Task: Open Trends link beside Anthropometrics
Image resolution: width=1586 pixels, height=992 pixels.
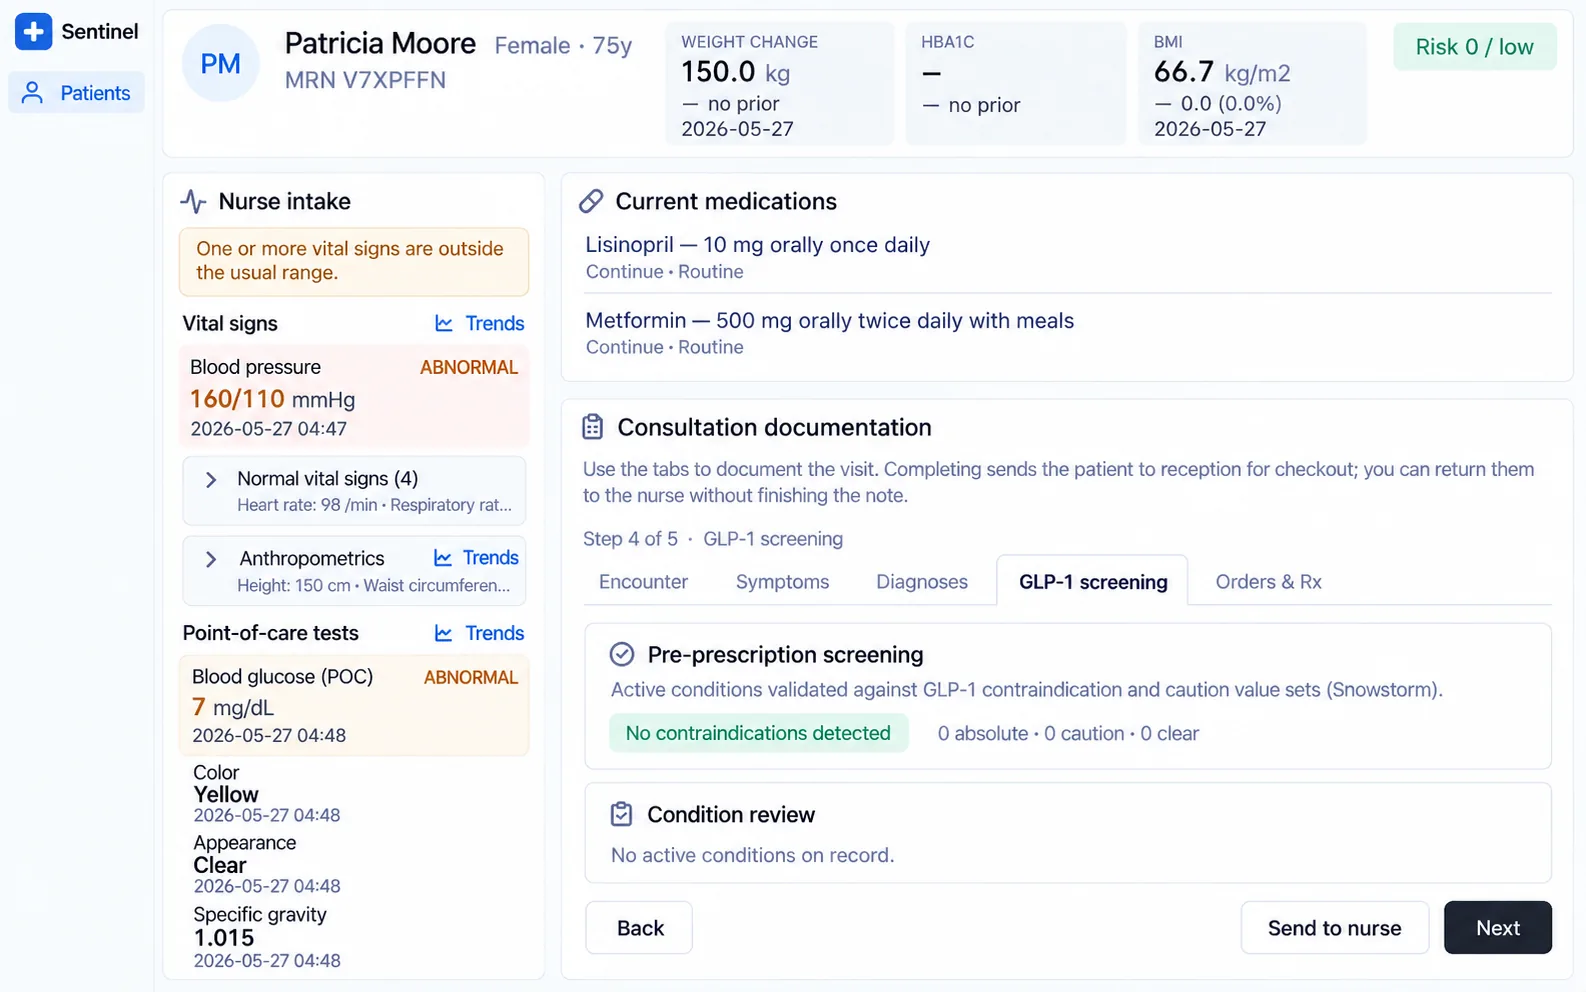Action: [476, 558]
